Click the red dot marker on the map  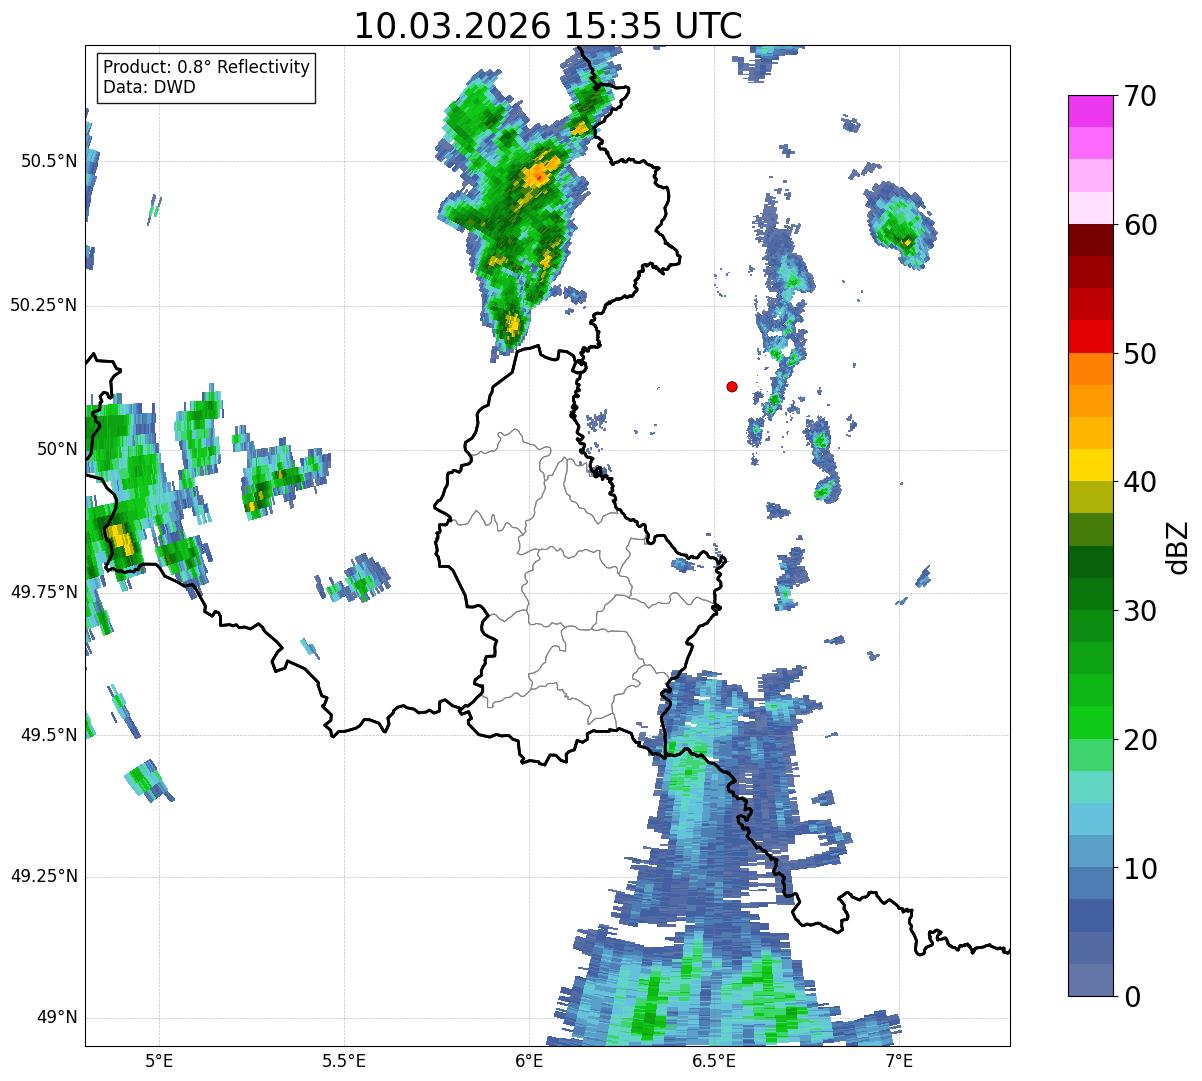pos(732,387)
